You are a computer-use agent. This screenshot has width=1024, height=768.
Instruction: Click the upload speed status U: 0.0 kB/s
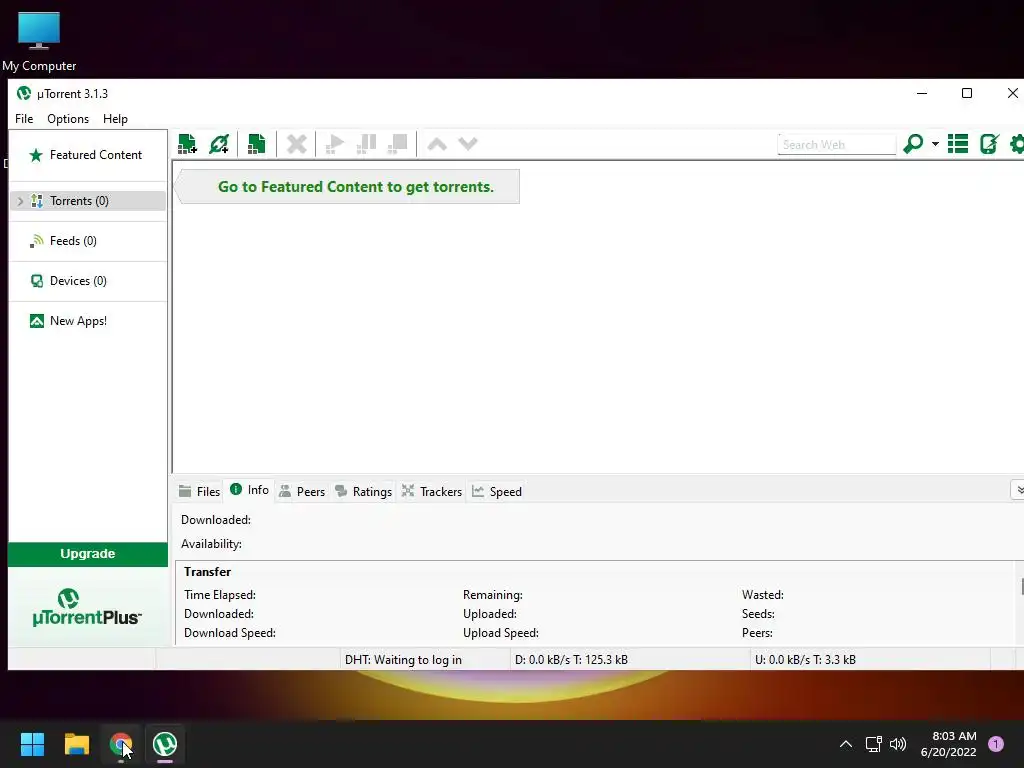coord(805,660)
